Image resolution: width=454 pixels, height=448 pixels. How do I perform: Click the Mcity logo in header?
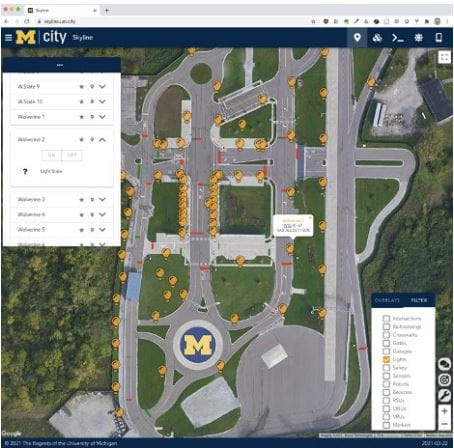click(41, 37)
